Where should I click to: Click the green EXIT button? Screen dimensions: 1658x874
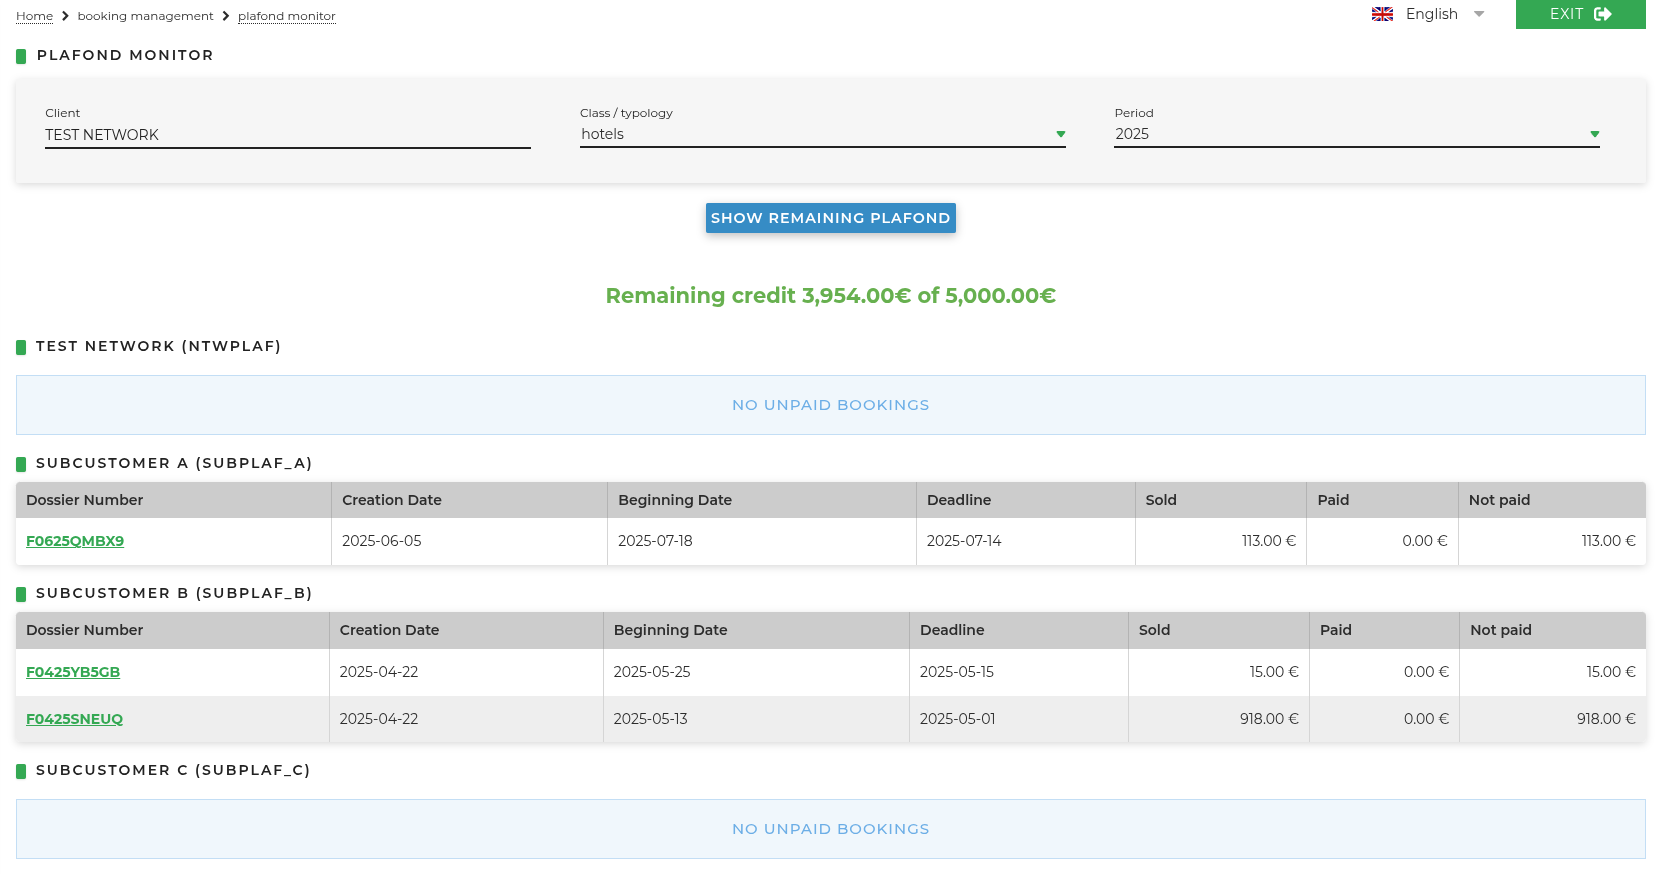coord(1580,14)
